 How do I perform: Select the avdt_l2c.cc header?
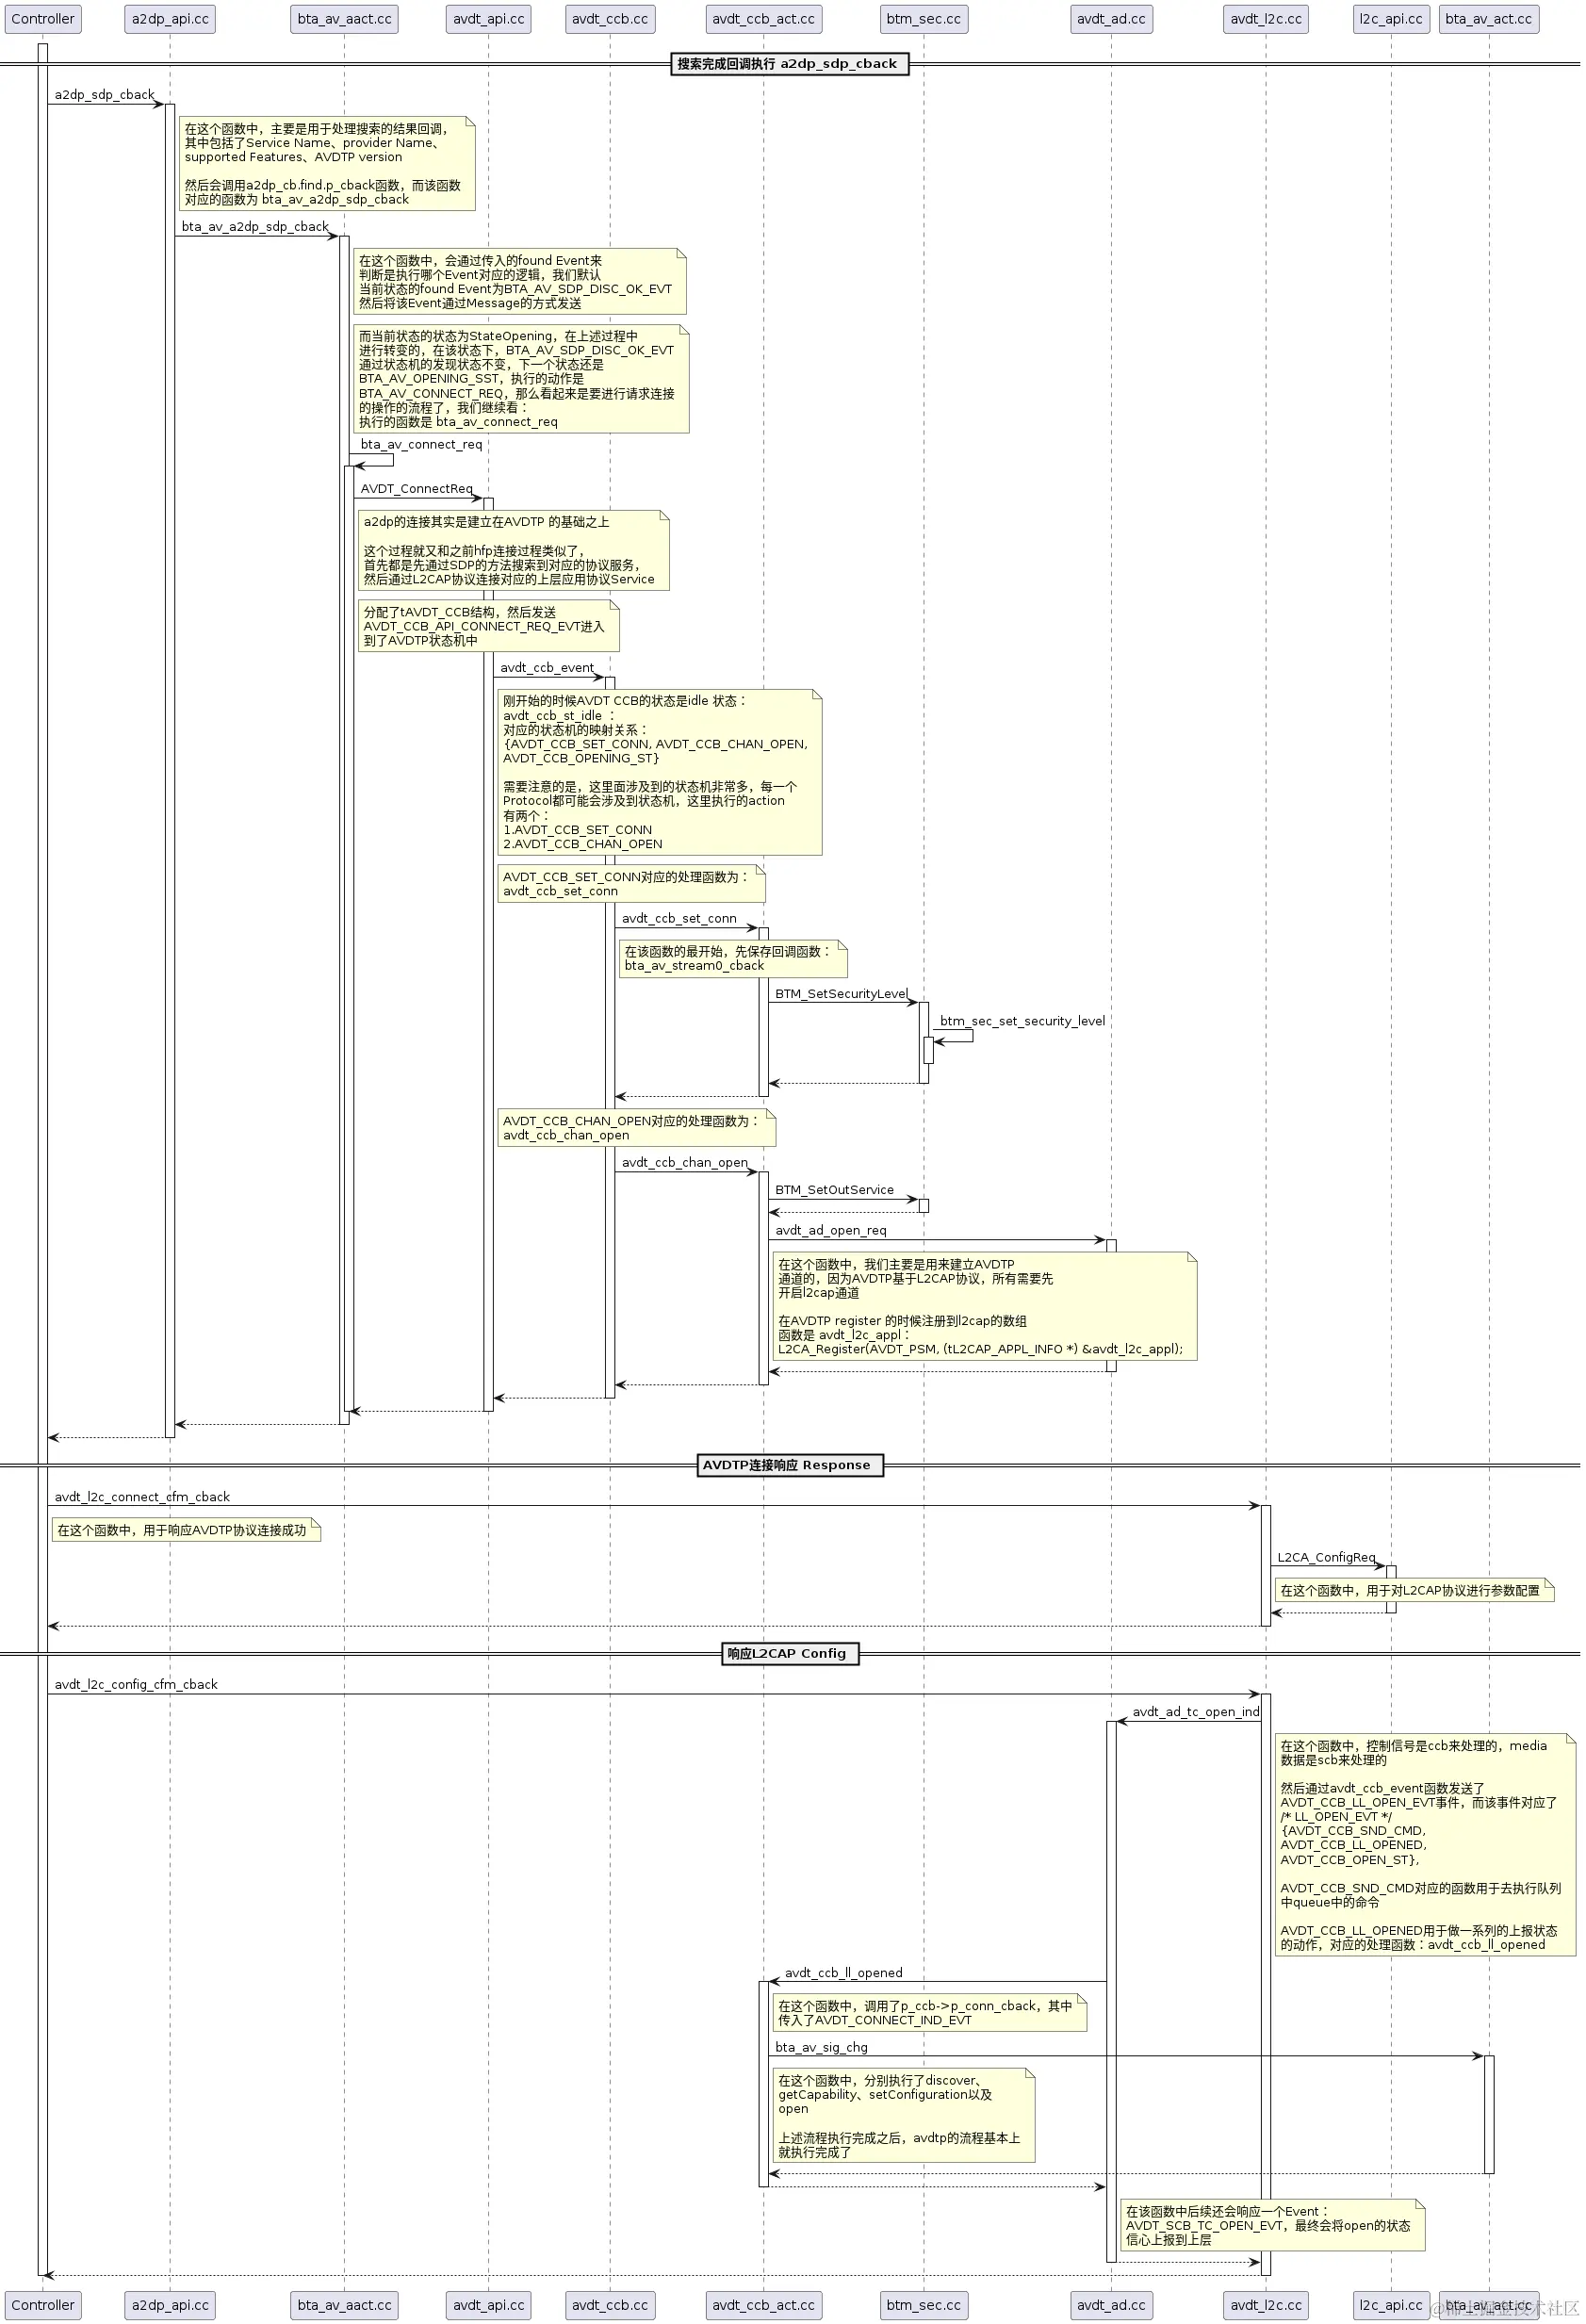1265,18
